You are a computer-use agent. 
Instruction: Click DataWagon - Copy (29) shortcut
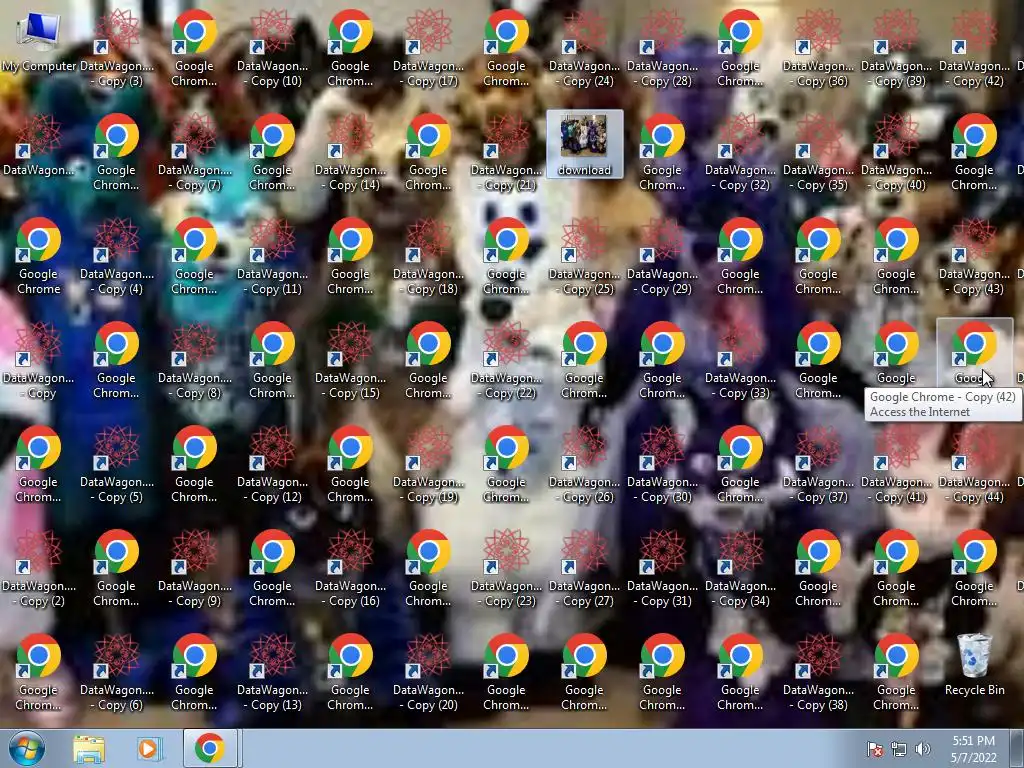click(663, 255)
